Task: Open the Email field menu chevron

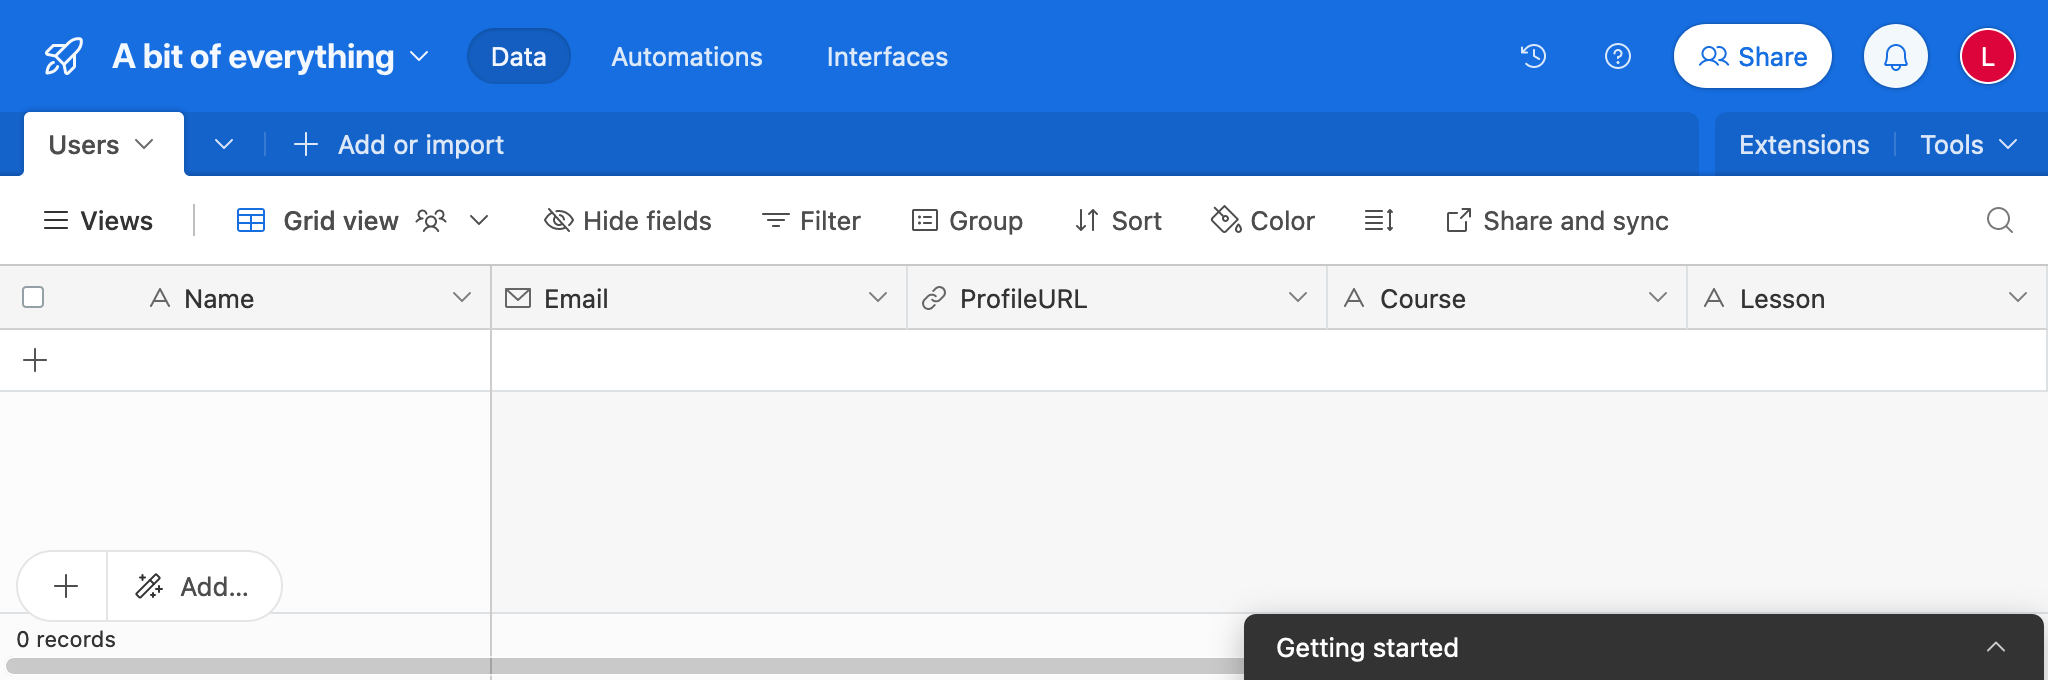Action: [878, 297]
